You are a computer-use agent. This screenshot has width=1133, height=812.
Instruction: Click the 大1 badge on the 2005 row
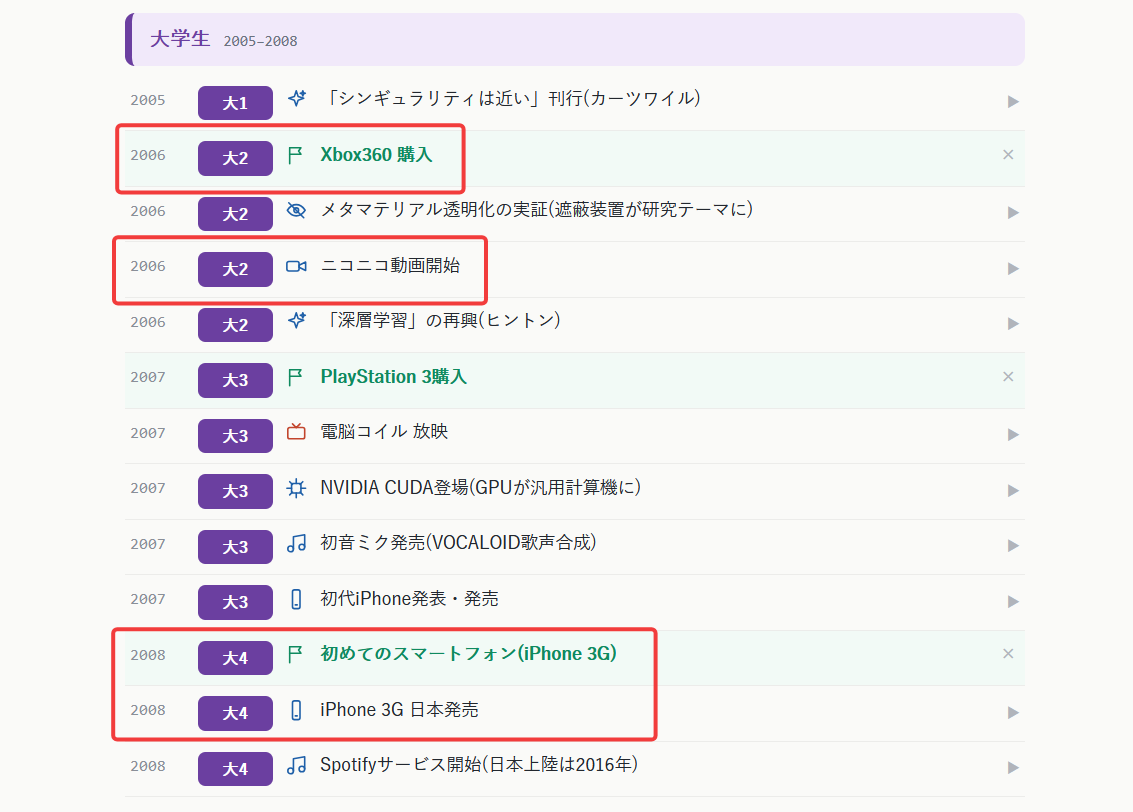click(x=236, y=103)
